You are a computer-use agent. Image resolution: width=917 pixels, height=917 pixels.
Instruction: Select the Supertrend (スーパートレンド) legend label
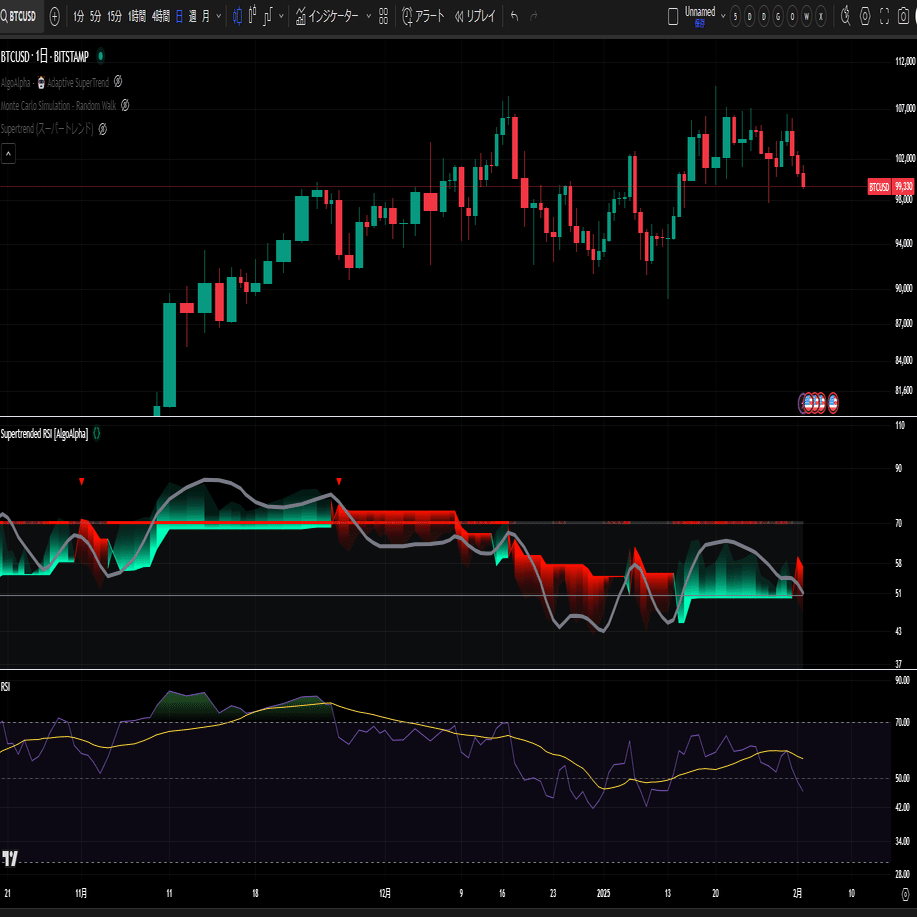[47, 129]
